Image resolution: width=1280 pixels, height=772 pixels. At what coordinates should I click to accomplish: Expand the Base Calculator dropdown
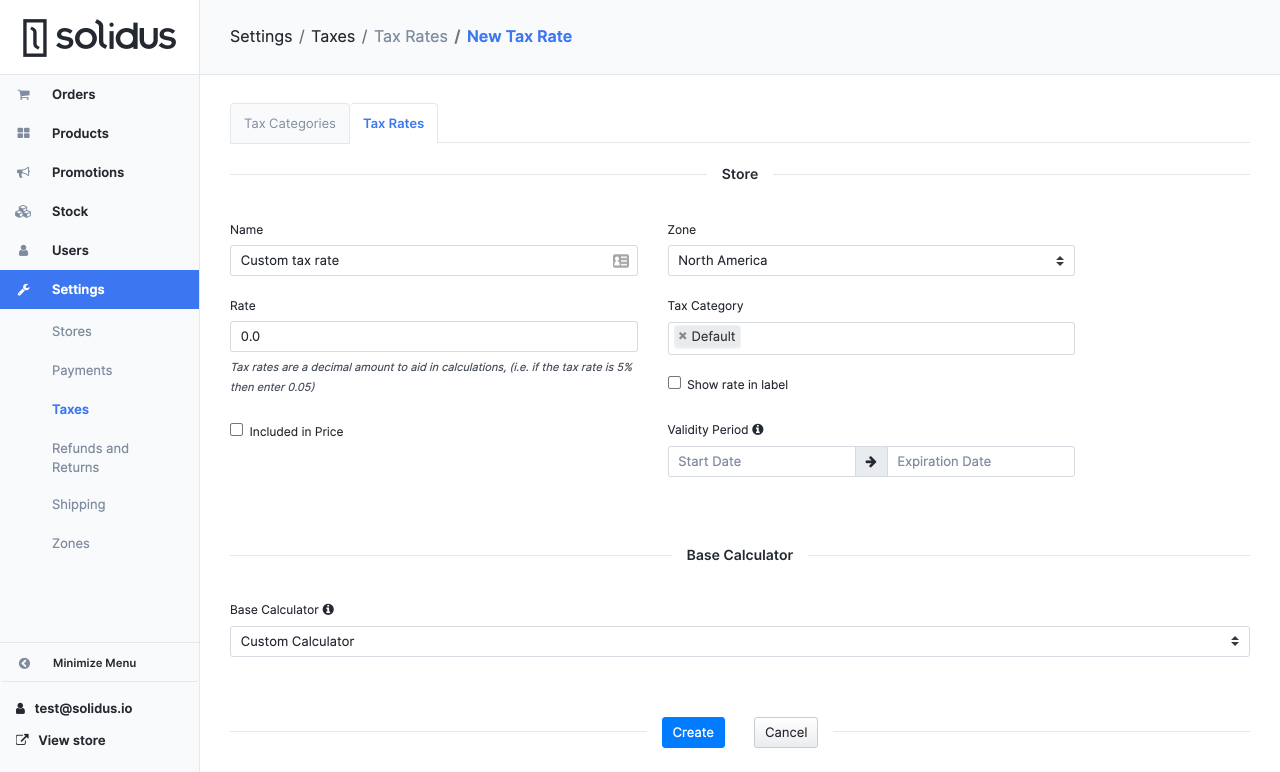pyautogui.click(x=739, y=641)
